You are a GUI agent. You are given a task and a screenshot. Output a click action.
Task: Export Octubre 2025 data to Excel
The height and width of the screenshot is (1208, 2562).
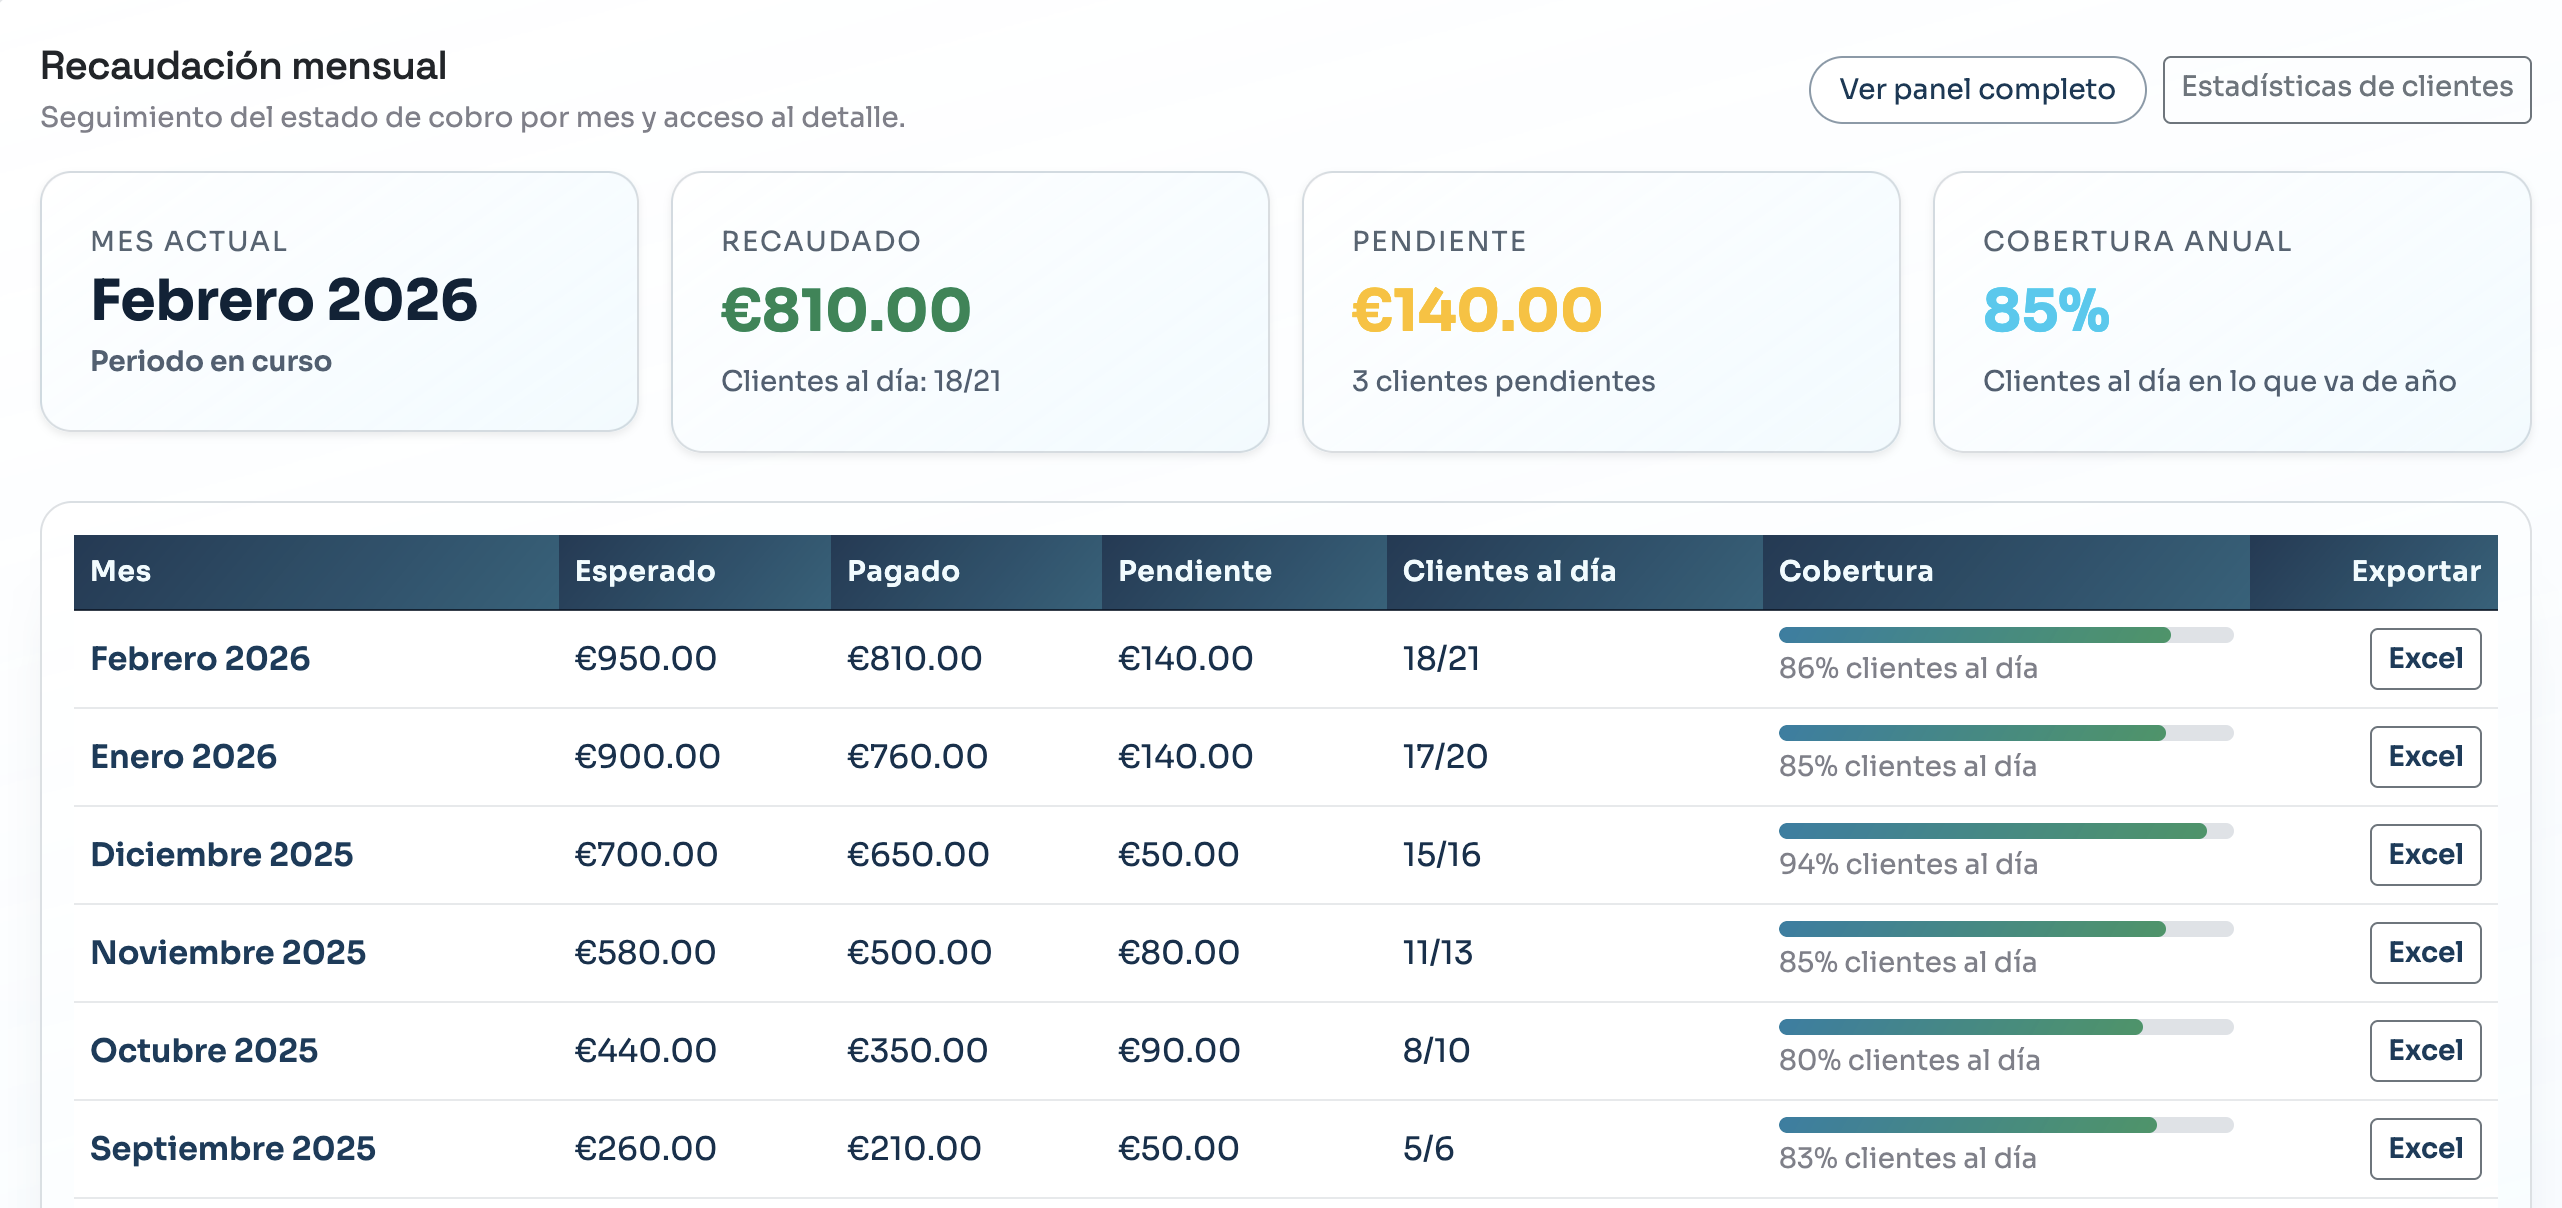[2426, 1050]
